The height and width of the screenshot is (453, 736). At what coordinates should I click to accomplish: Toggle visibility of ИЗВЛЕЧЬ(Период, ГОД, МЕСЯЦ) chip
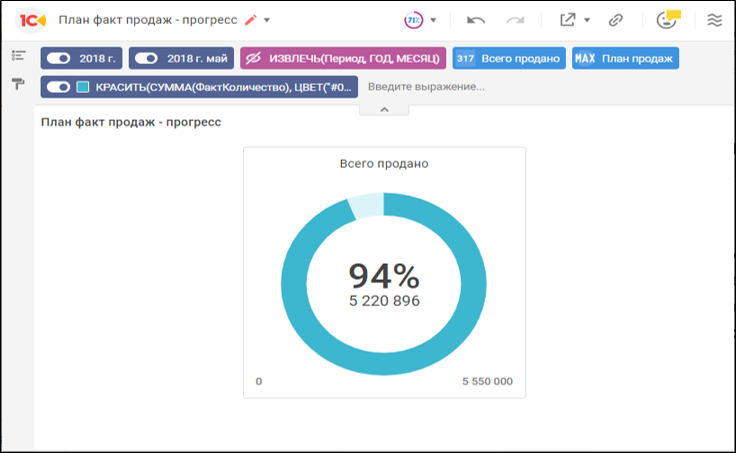253,58
